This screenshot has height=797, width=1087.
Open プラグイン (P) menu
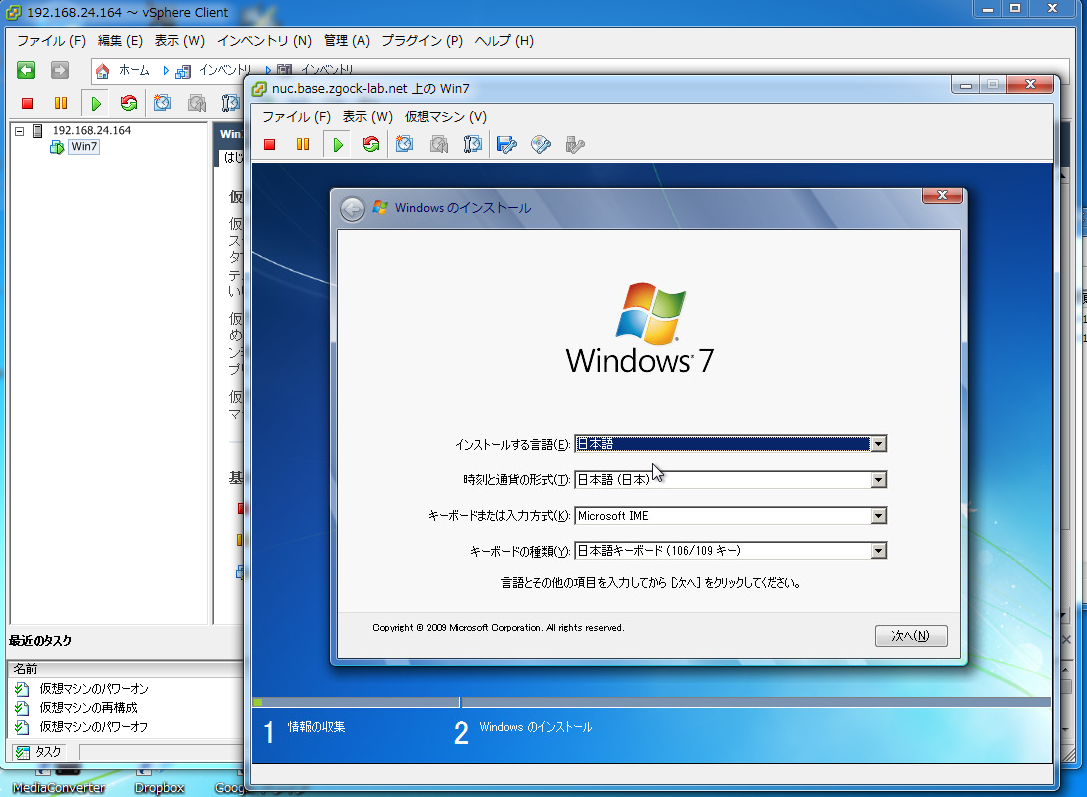pos(421,41)
